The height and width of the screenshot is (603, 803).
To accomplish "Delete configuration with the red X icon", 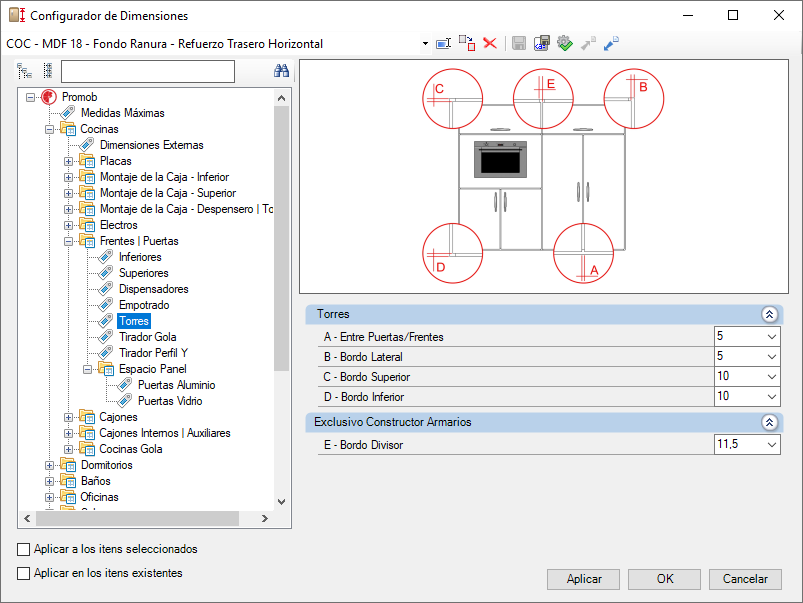I will click(x=490, y=43).
